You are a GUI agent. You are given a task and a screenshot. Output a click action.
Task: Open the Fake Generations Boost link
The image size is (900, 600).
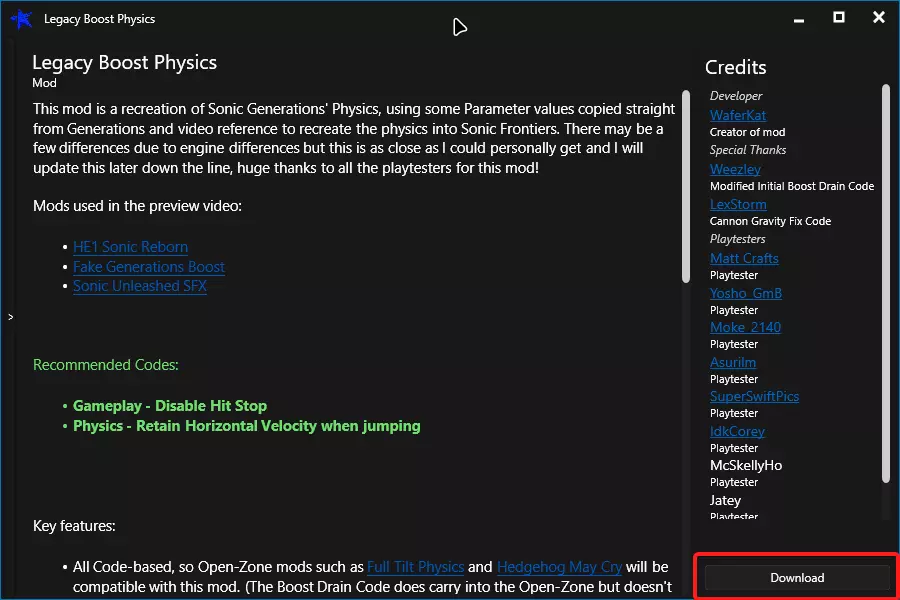coord(148,267)
